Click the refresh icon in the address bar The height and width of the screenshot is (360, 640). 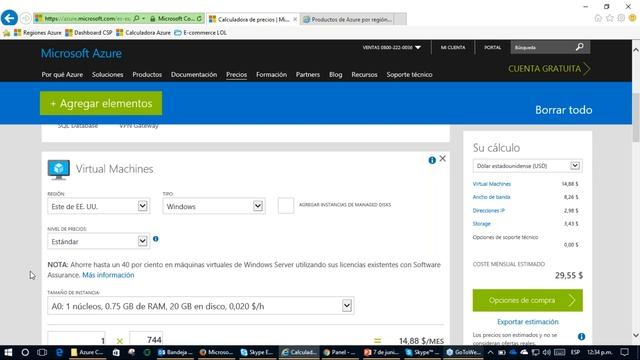coord(199,18)
